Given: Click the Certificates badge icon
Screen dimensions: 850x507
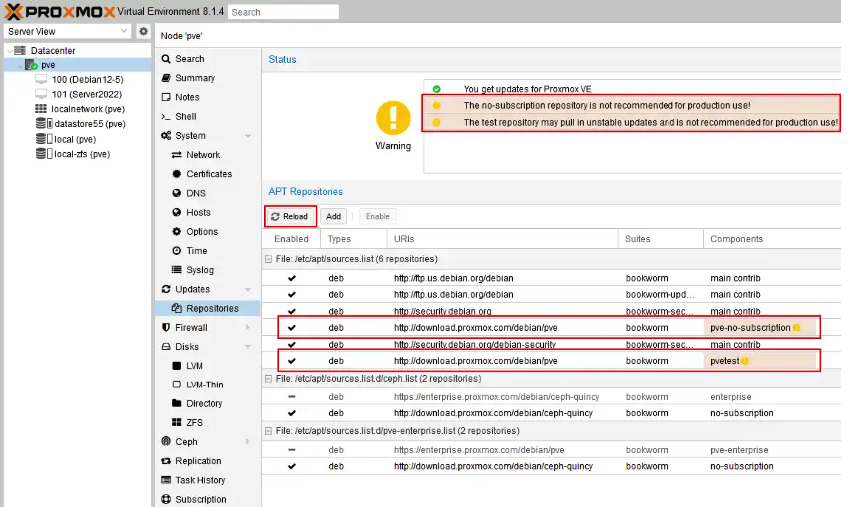Looking at the screenshot, I should pos(177,174).
